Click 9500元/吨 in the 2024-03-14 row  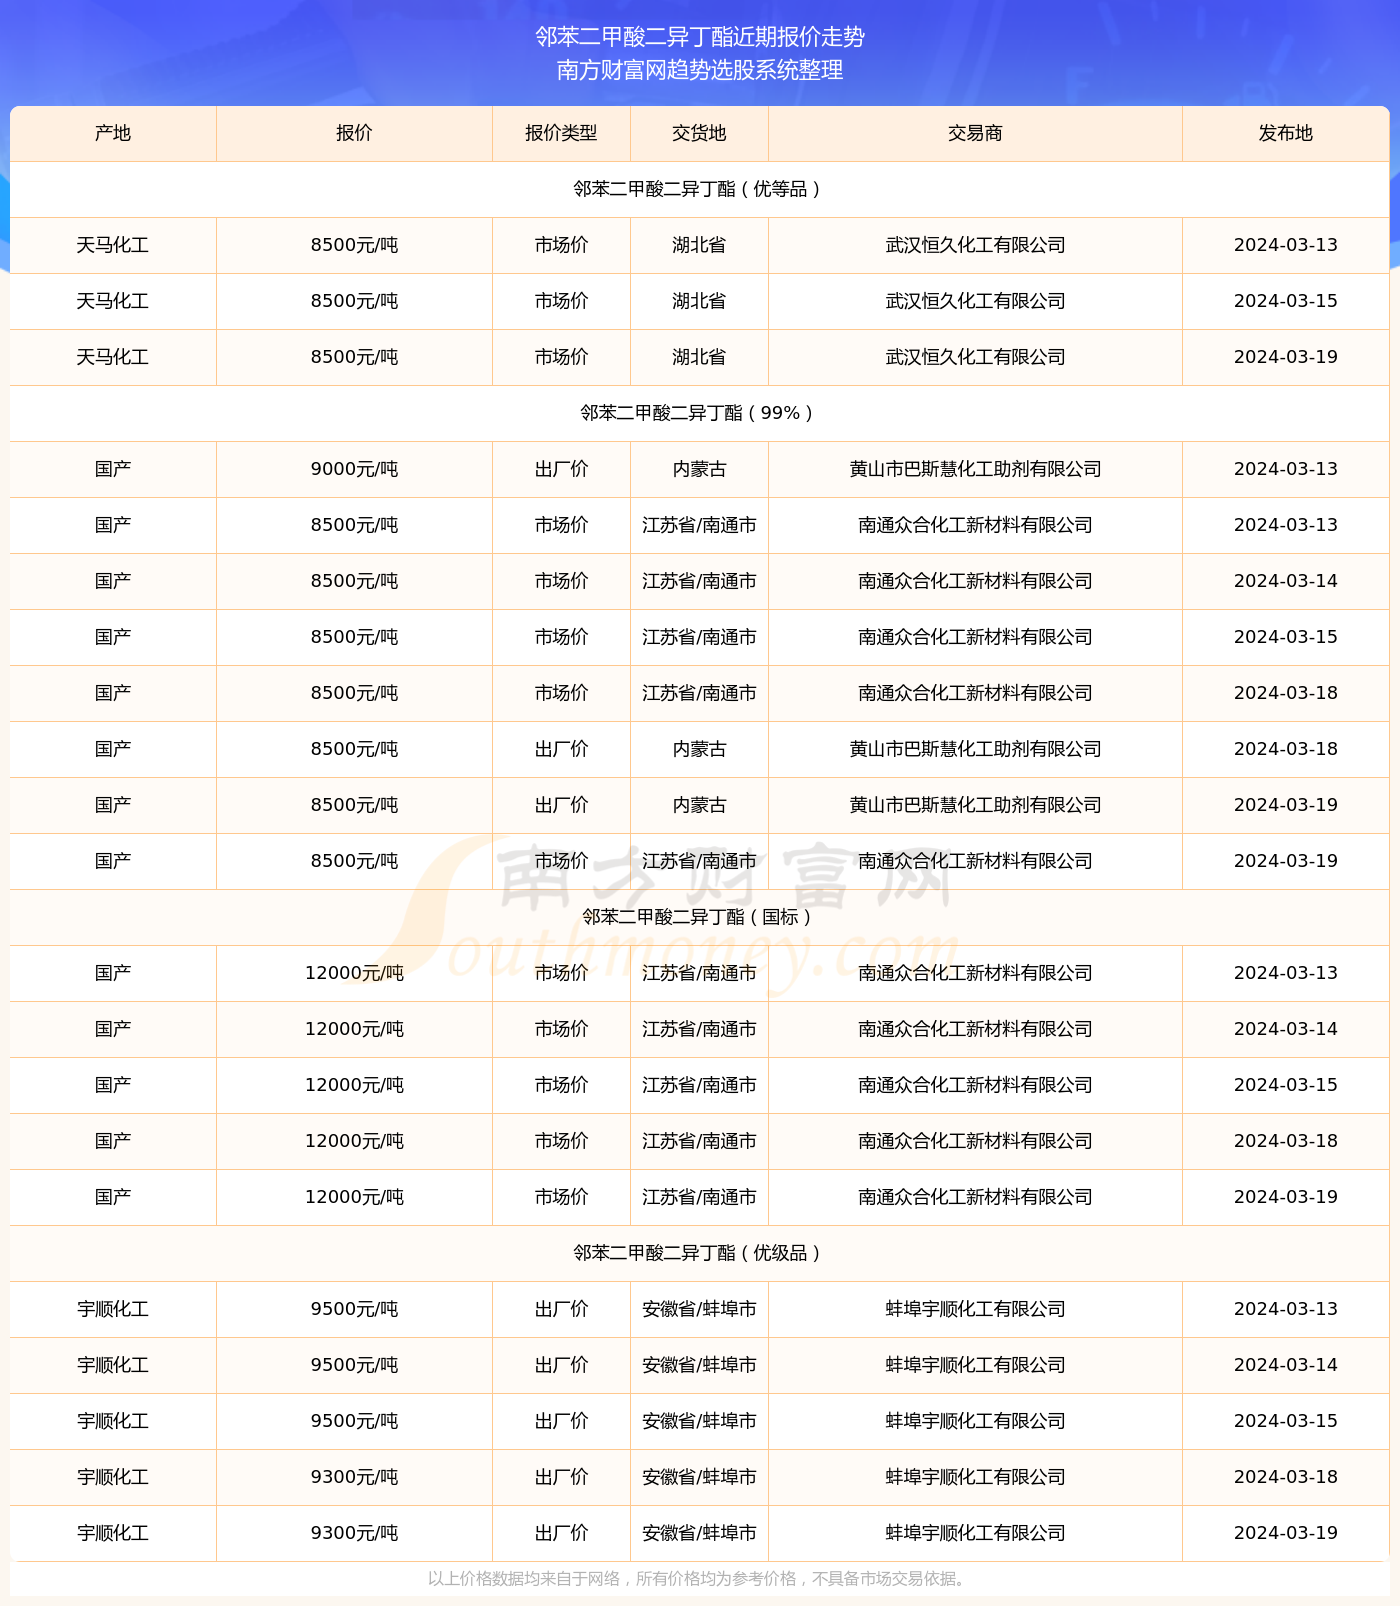(354, 1365)
